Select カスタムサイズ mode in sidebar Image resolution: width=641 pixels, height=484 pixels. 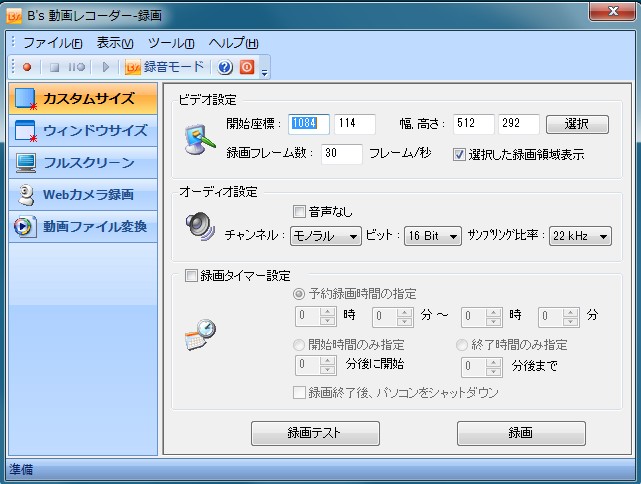83,99
